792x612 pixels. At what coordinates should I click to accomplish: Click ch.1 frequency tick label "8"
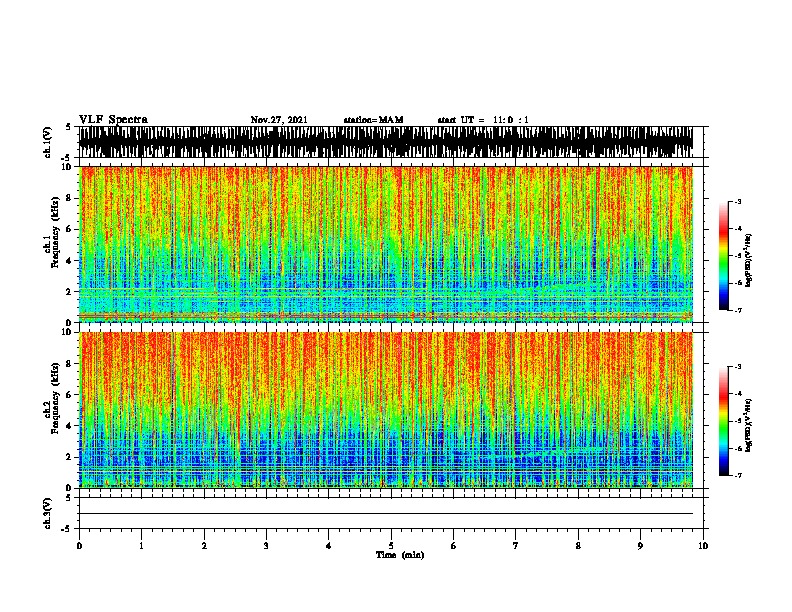70,198
